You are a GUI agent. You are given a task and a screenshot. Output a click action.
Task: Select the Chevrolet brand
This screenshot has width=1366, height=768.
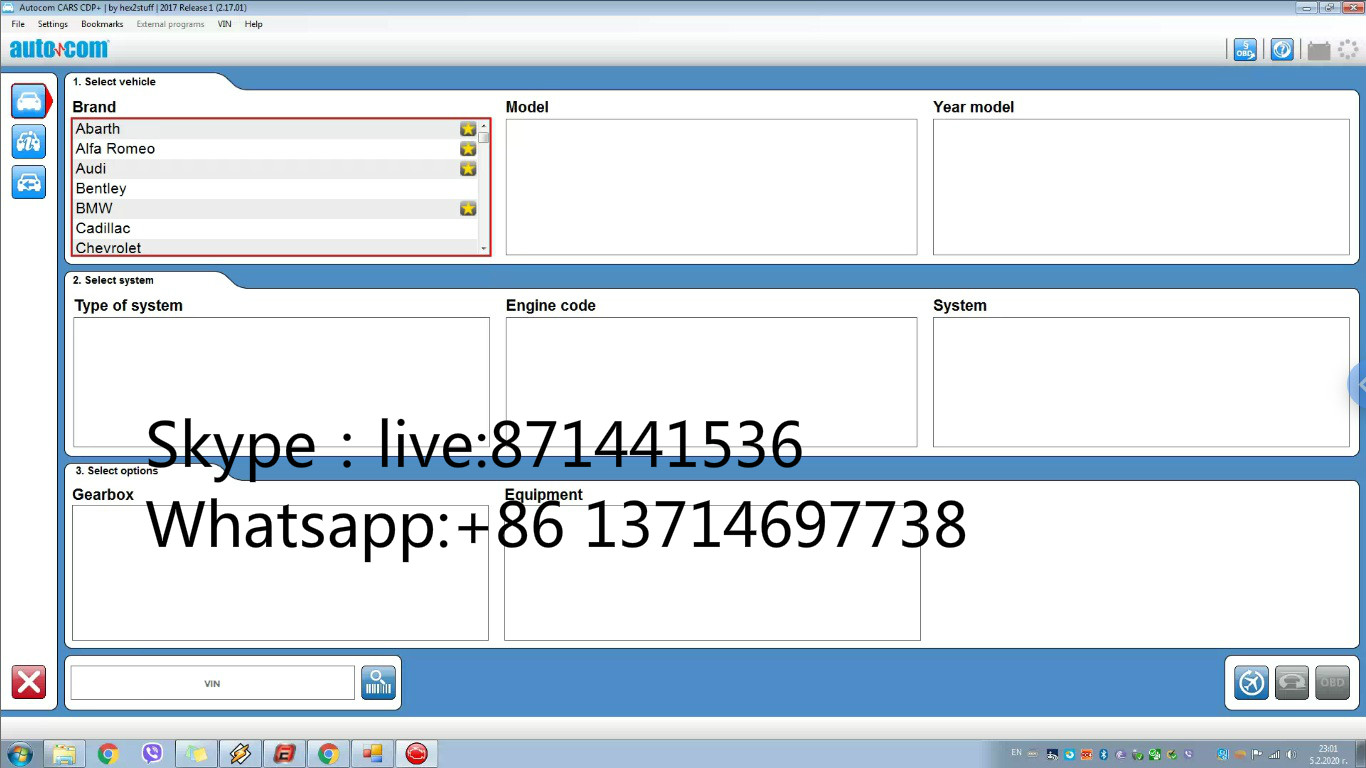[275, 247]
